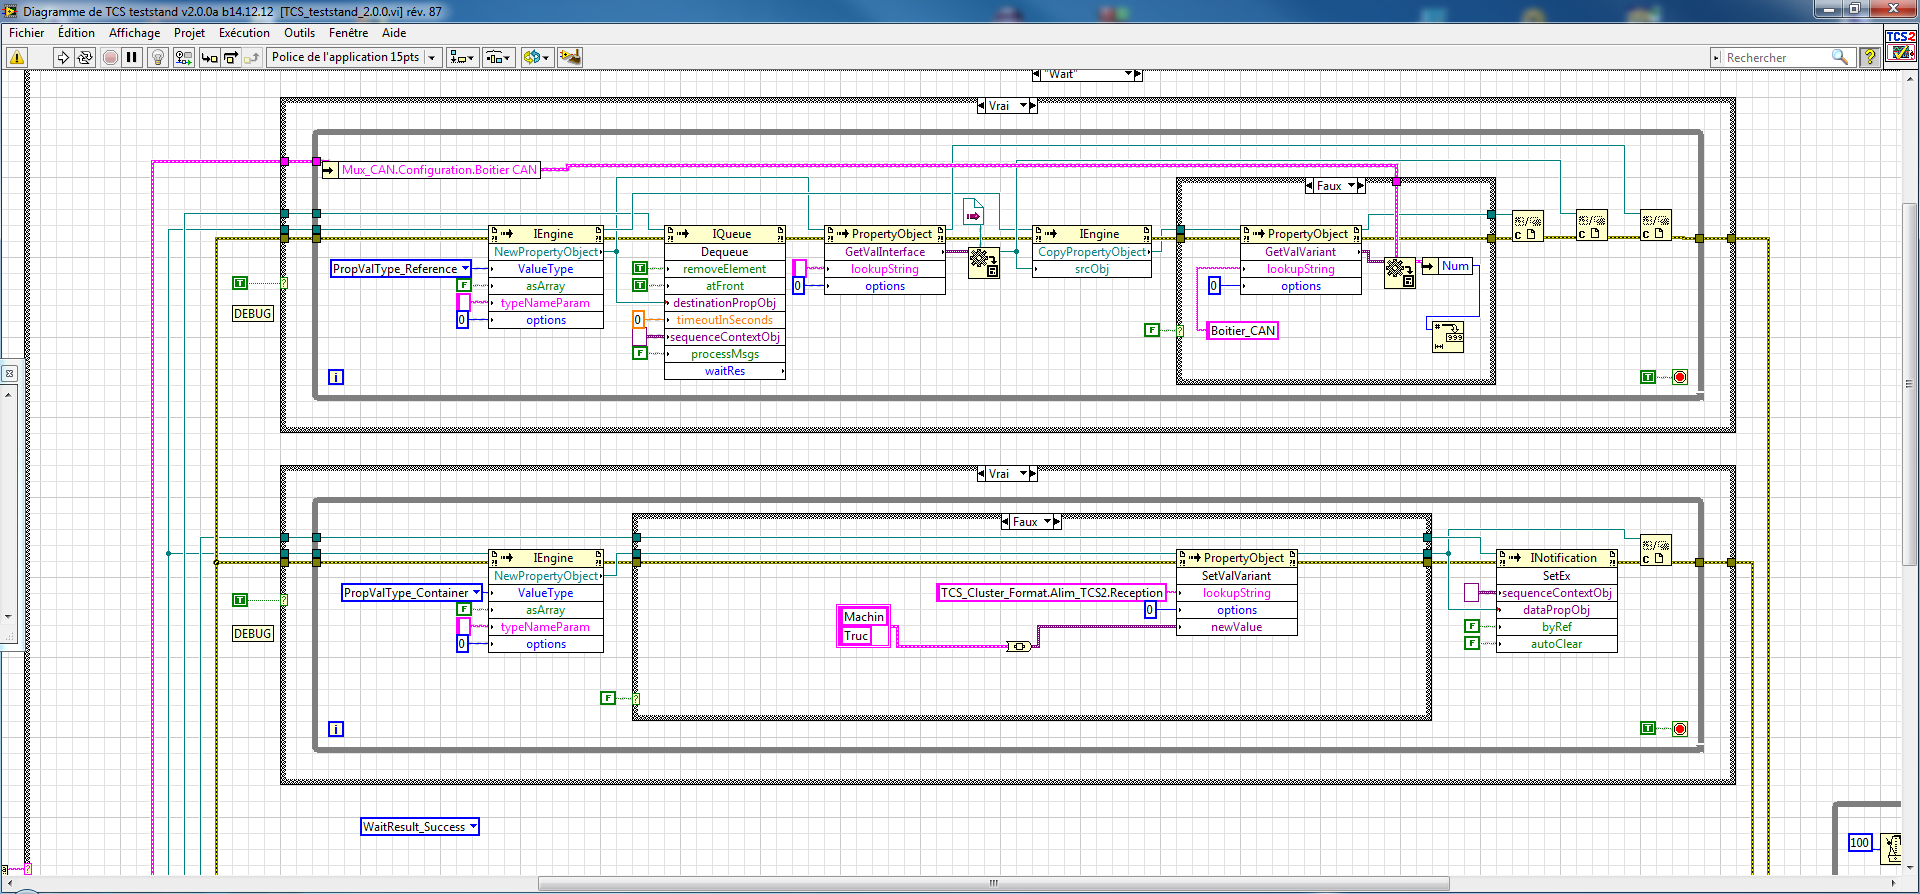Click the Step Into toolbar button

tap(209, 57)
